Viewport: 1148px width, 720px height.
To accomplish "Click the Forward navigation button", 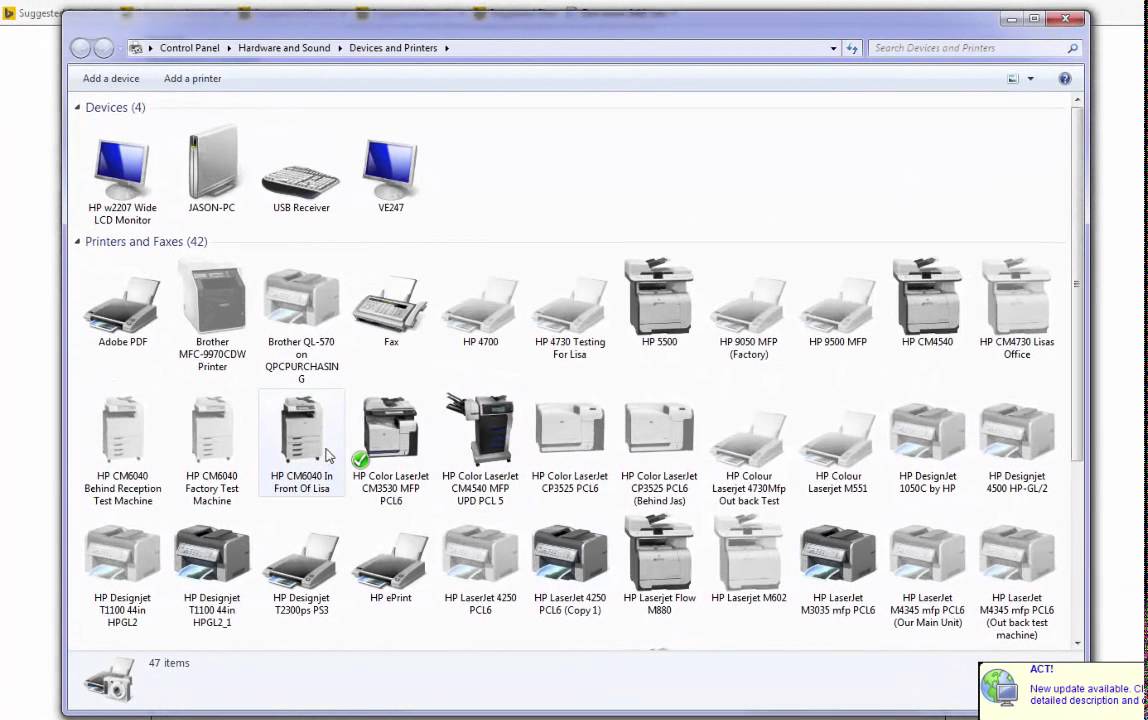I will pos(104,48).
